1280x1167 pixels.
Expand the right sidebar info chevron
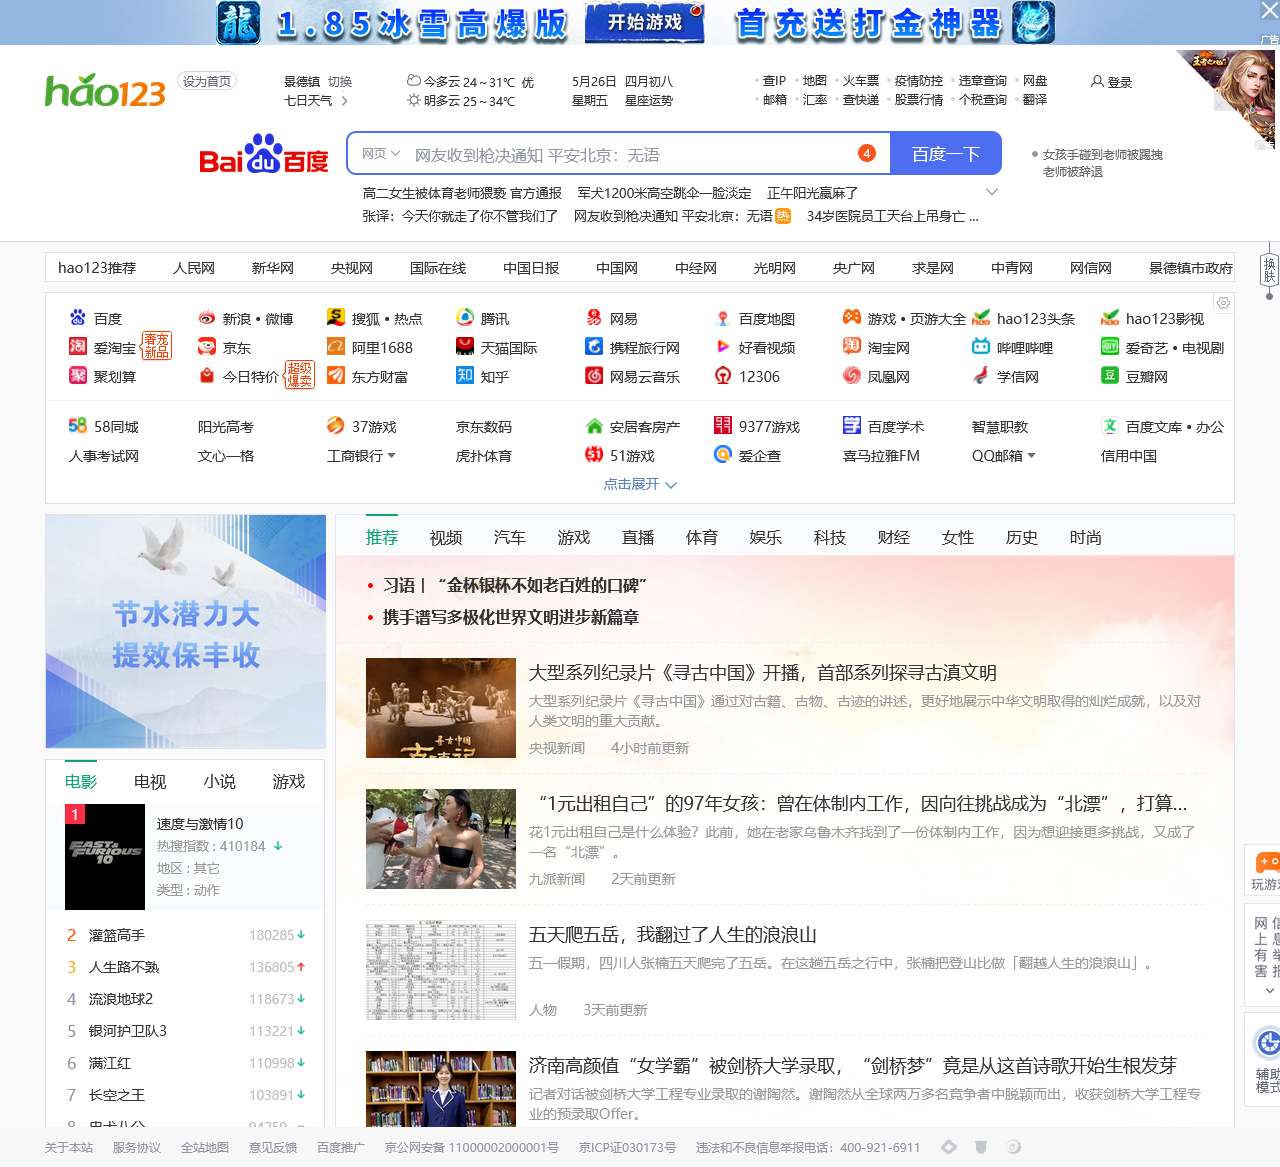pos(1269,991)
